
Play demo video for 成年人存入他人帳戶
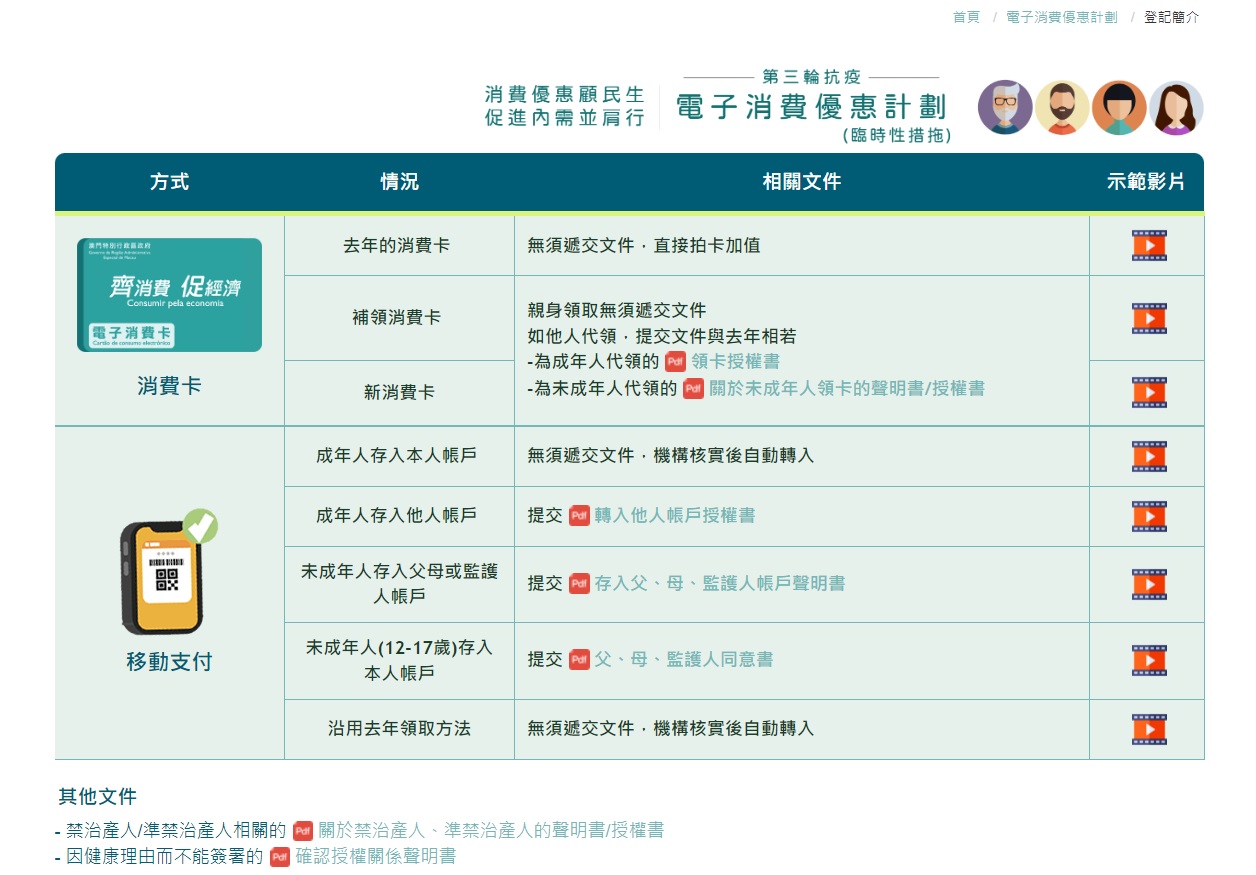tap(1149, 516)
